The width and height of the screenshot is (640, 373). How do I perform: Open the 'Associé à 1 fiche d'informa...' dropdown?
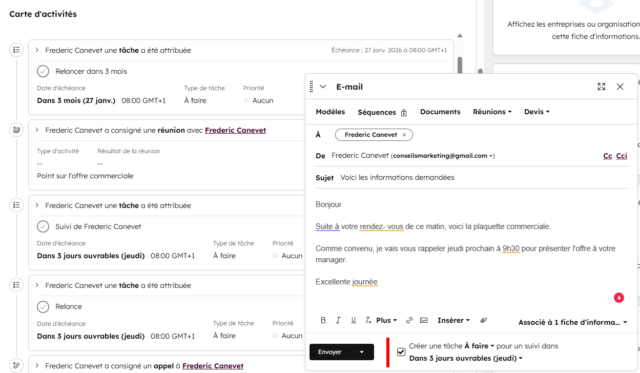573,322
